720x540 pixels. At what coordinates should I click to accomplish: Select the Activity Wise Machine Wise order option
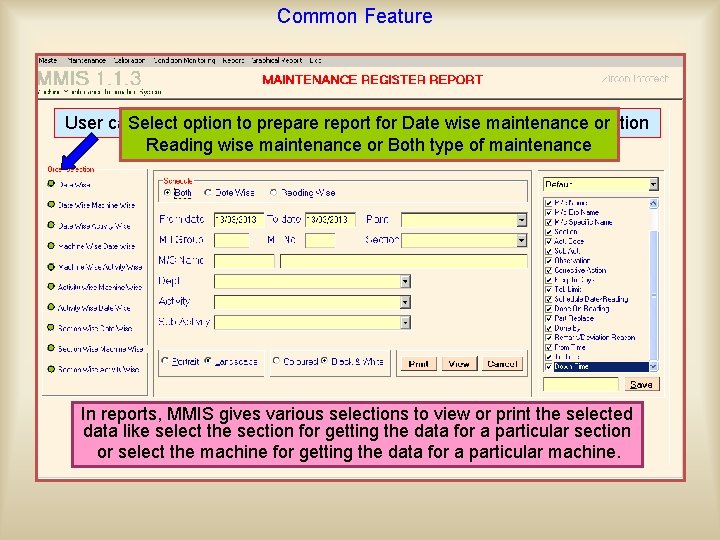pos(100,287)
